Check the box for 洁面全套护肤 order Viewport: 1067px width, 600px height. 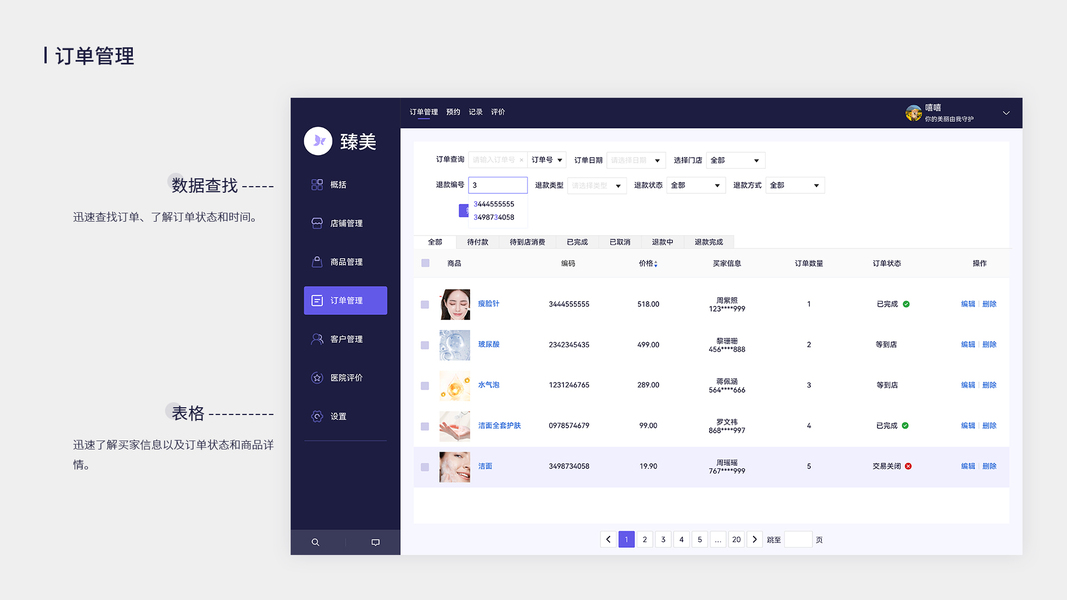425,427
